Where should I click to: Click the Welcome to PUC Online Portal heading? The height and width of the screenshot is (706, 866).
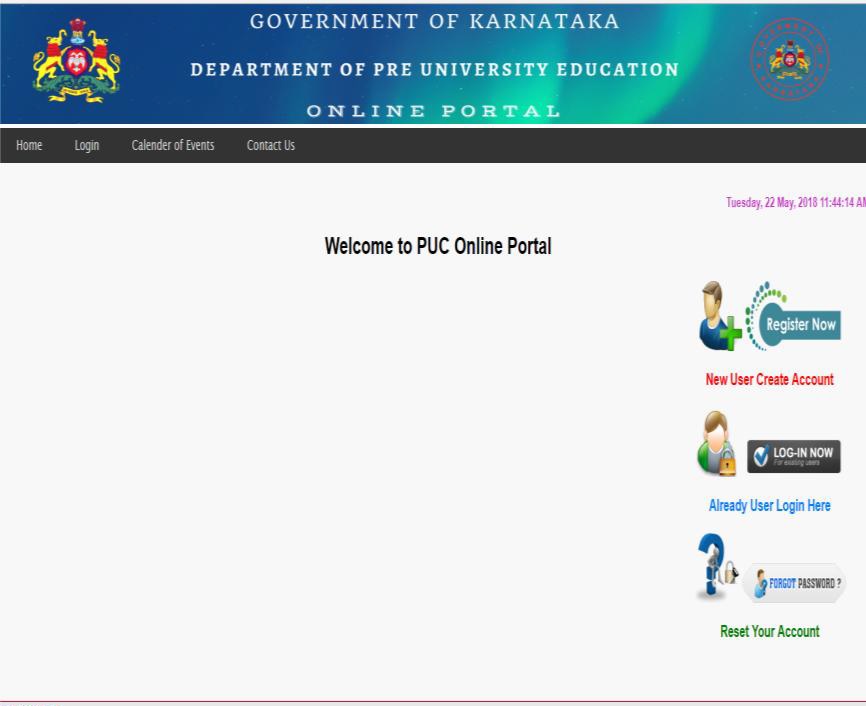[x=438, y=246]
